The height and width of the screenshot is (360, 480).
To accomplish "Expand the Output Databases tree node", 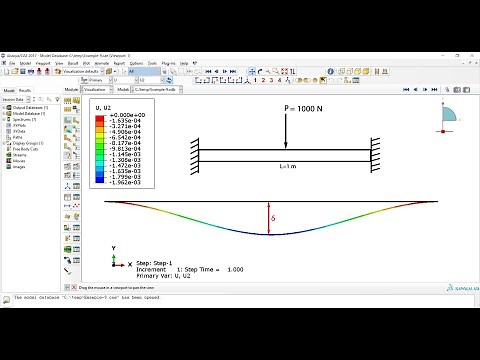I will [4, 108].
